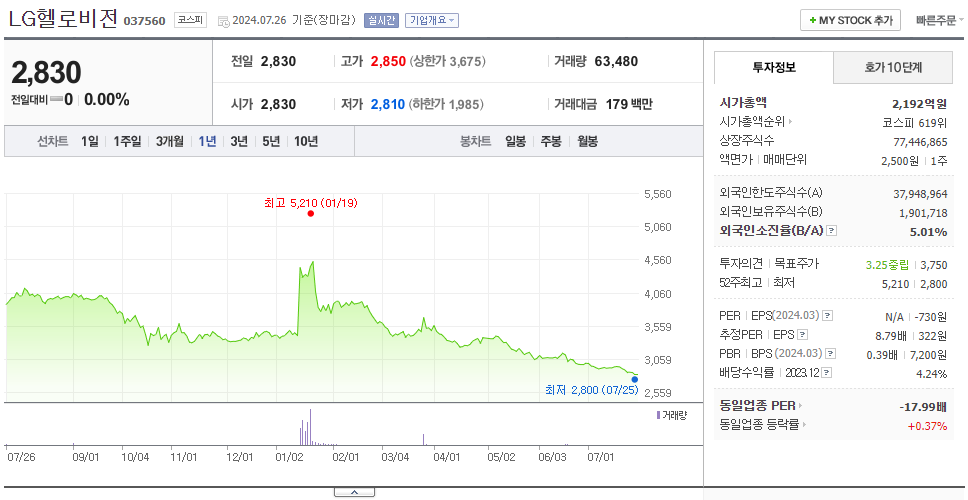Click the 외국인한도주식수 value 37,948,964
The width and height of the screenshot is (968, 500).
(920, 194)
